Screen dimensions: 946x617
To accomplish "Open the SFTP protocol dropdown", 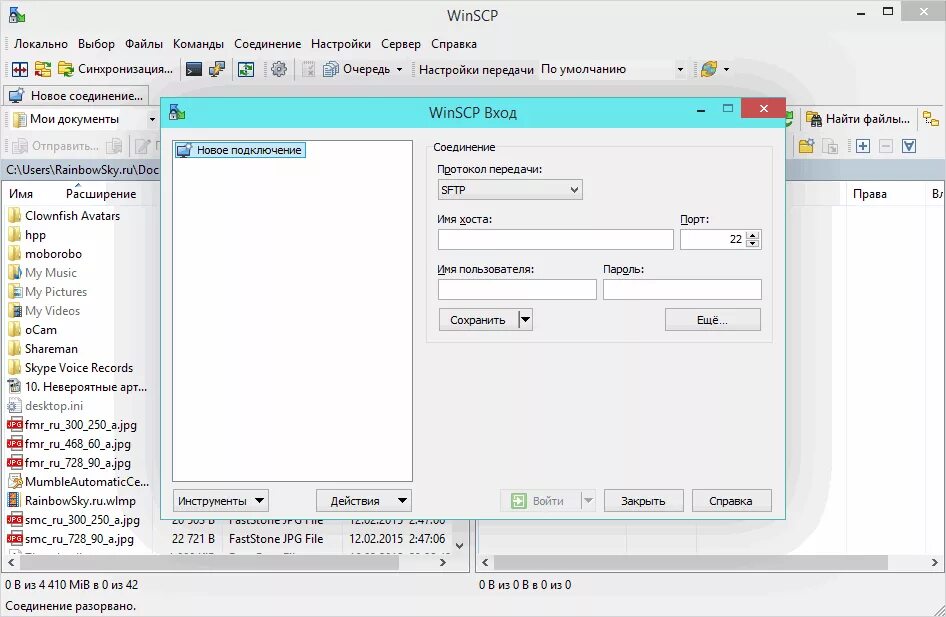I will pos(510,190).
